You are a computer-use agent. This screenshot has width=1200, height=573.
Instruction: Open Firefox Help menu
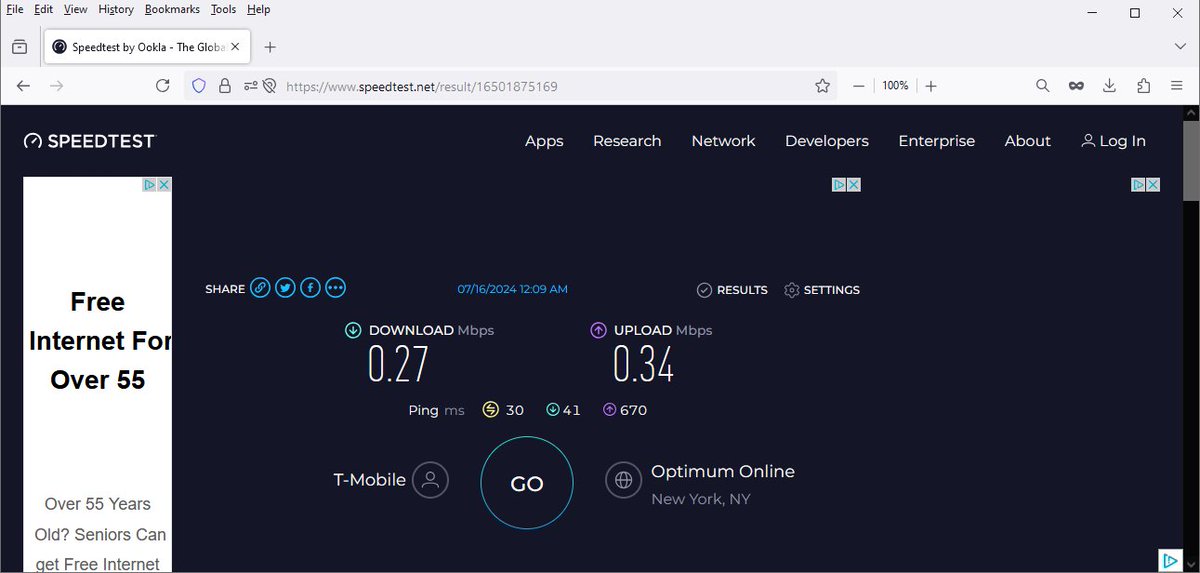click(x=258, y=9)
